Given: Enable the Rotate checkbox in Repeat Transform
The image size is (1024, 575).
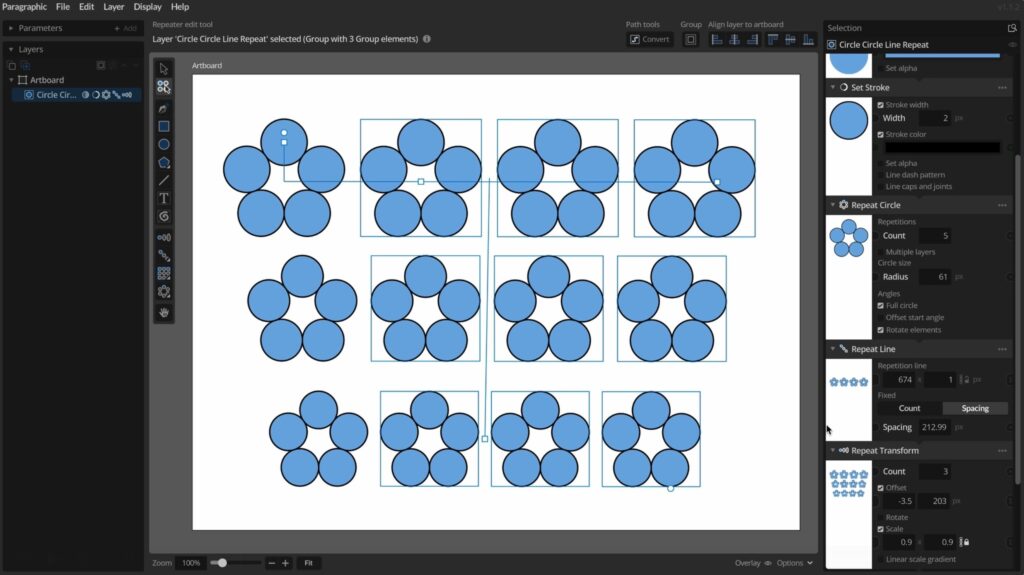Looking at the screenshot, I should tap(881, 517).
